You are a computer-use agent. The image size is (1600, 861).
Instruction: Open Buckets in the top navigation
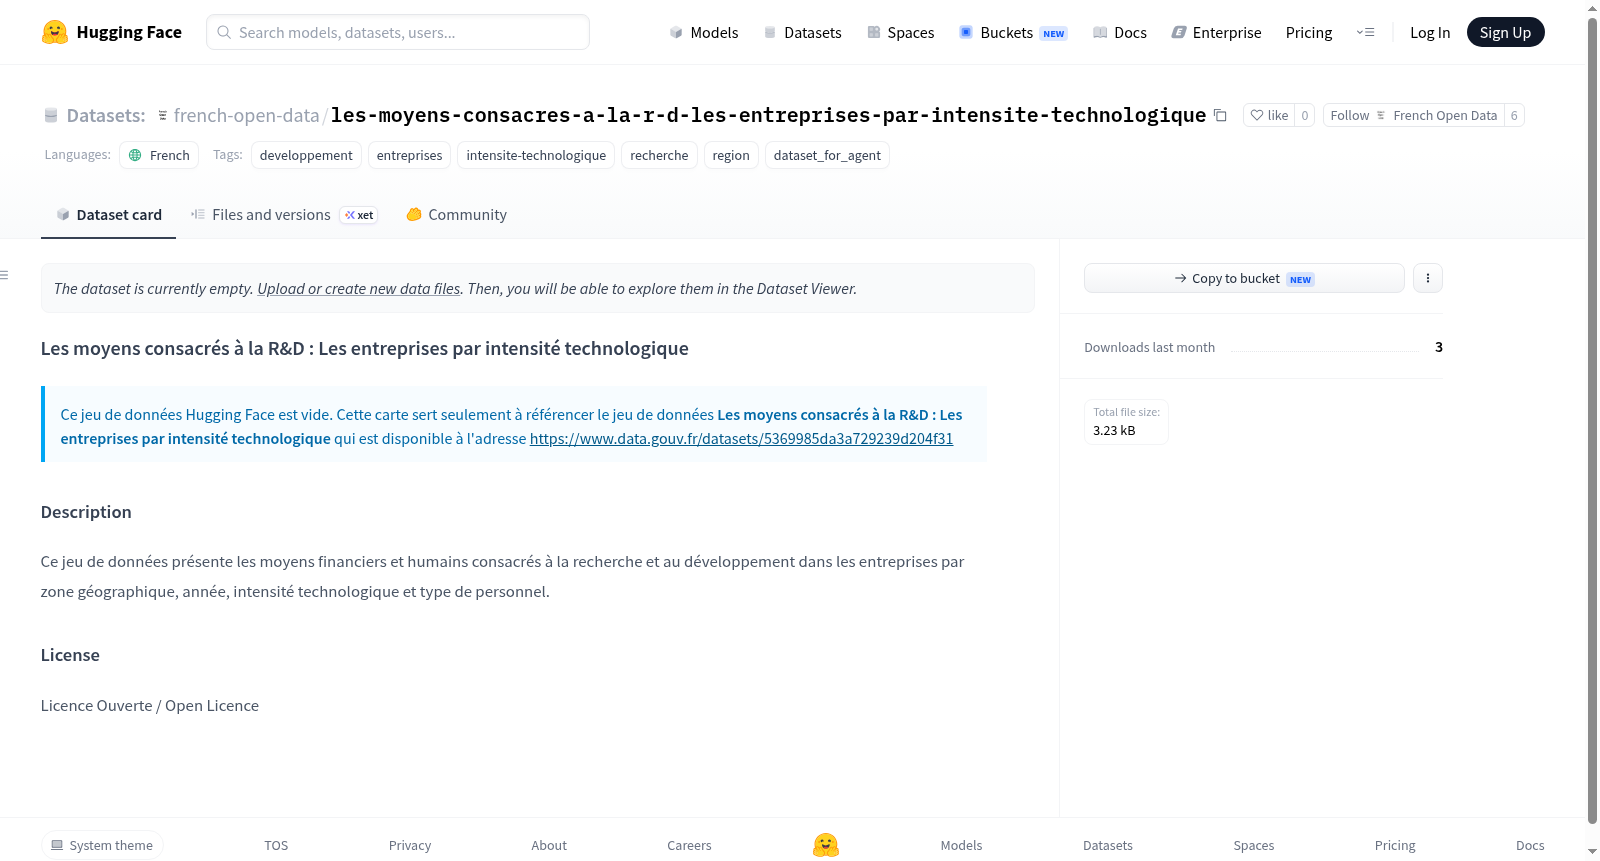(x=1013, y=32)
